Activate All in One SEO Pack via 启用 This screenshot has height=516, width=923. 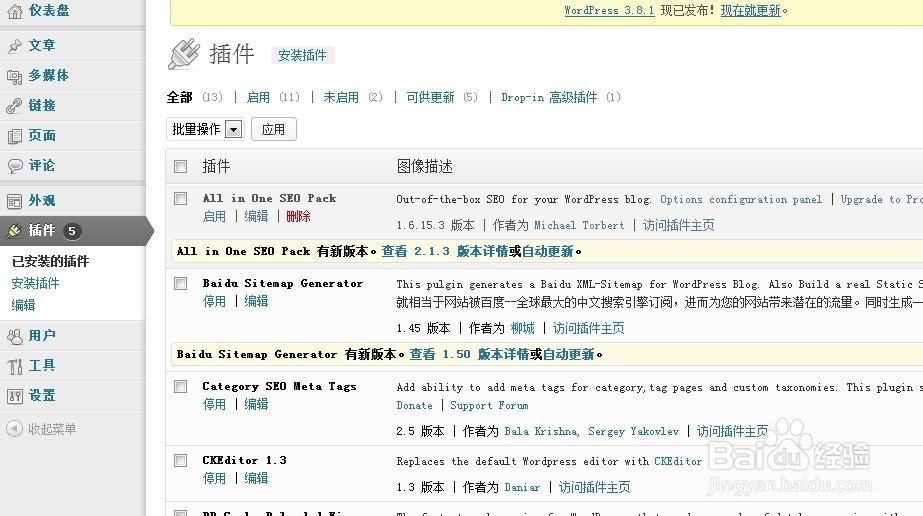[x=214, y=217]
